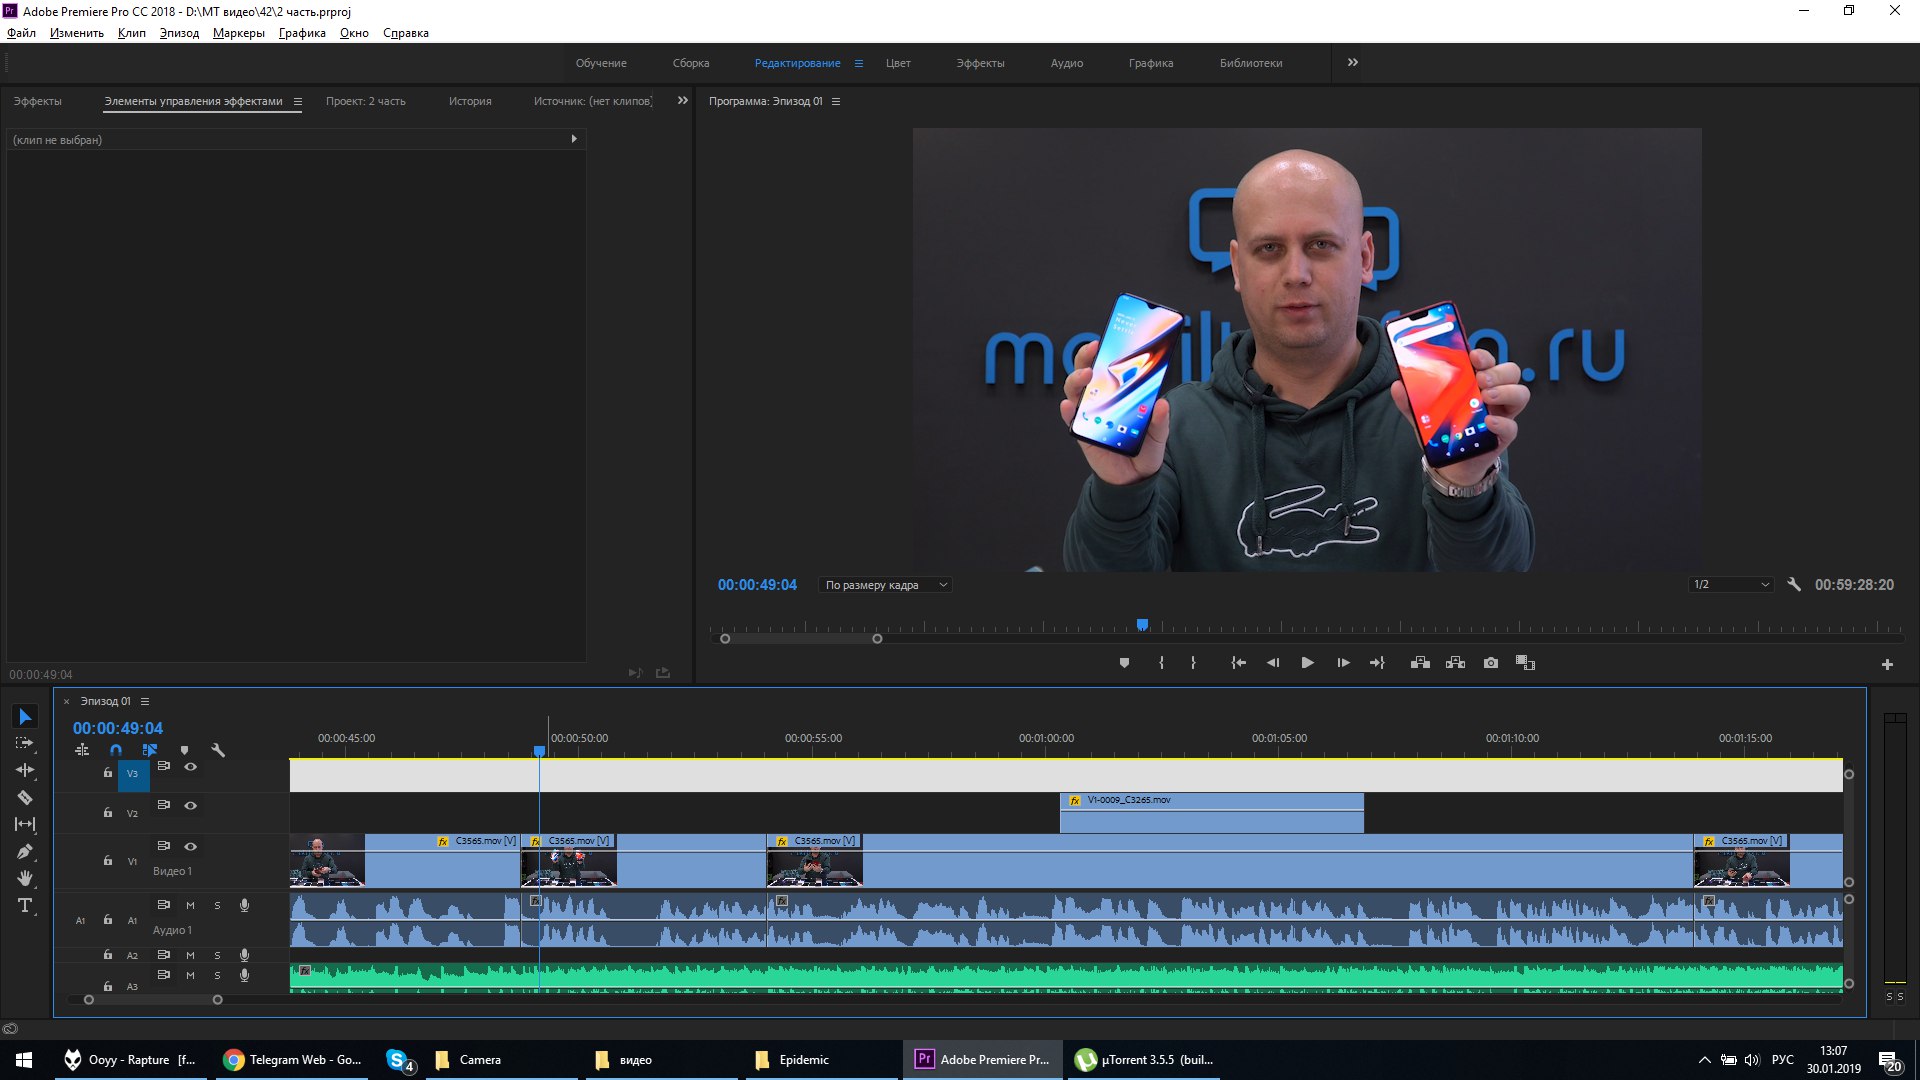Viewport: 1920px width, 1080px height.
Task: Toggle V3 track output eye
Action: tap(190, 767)
